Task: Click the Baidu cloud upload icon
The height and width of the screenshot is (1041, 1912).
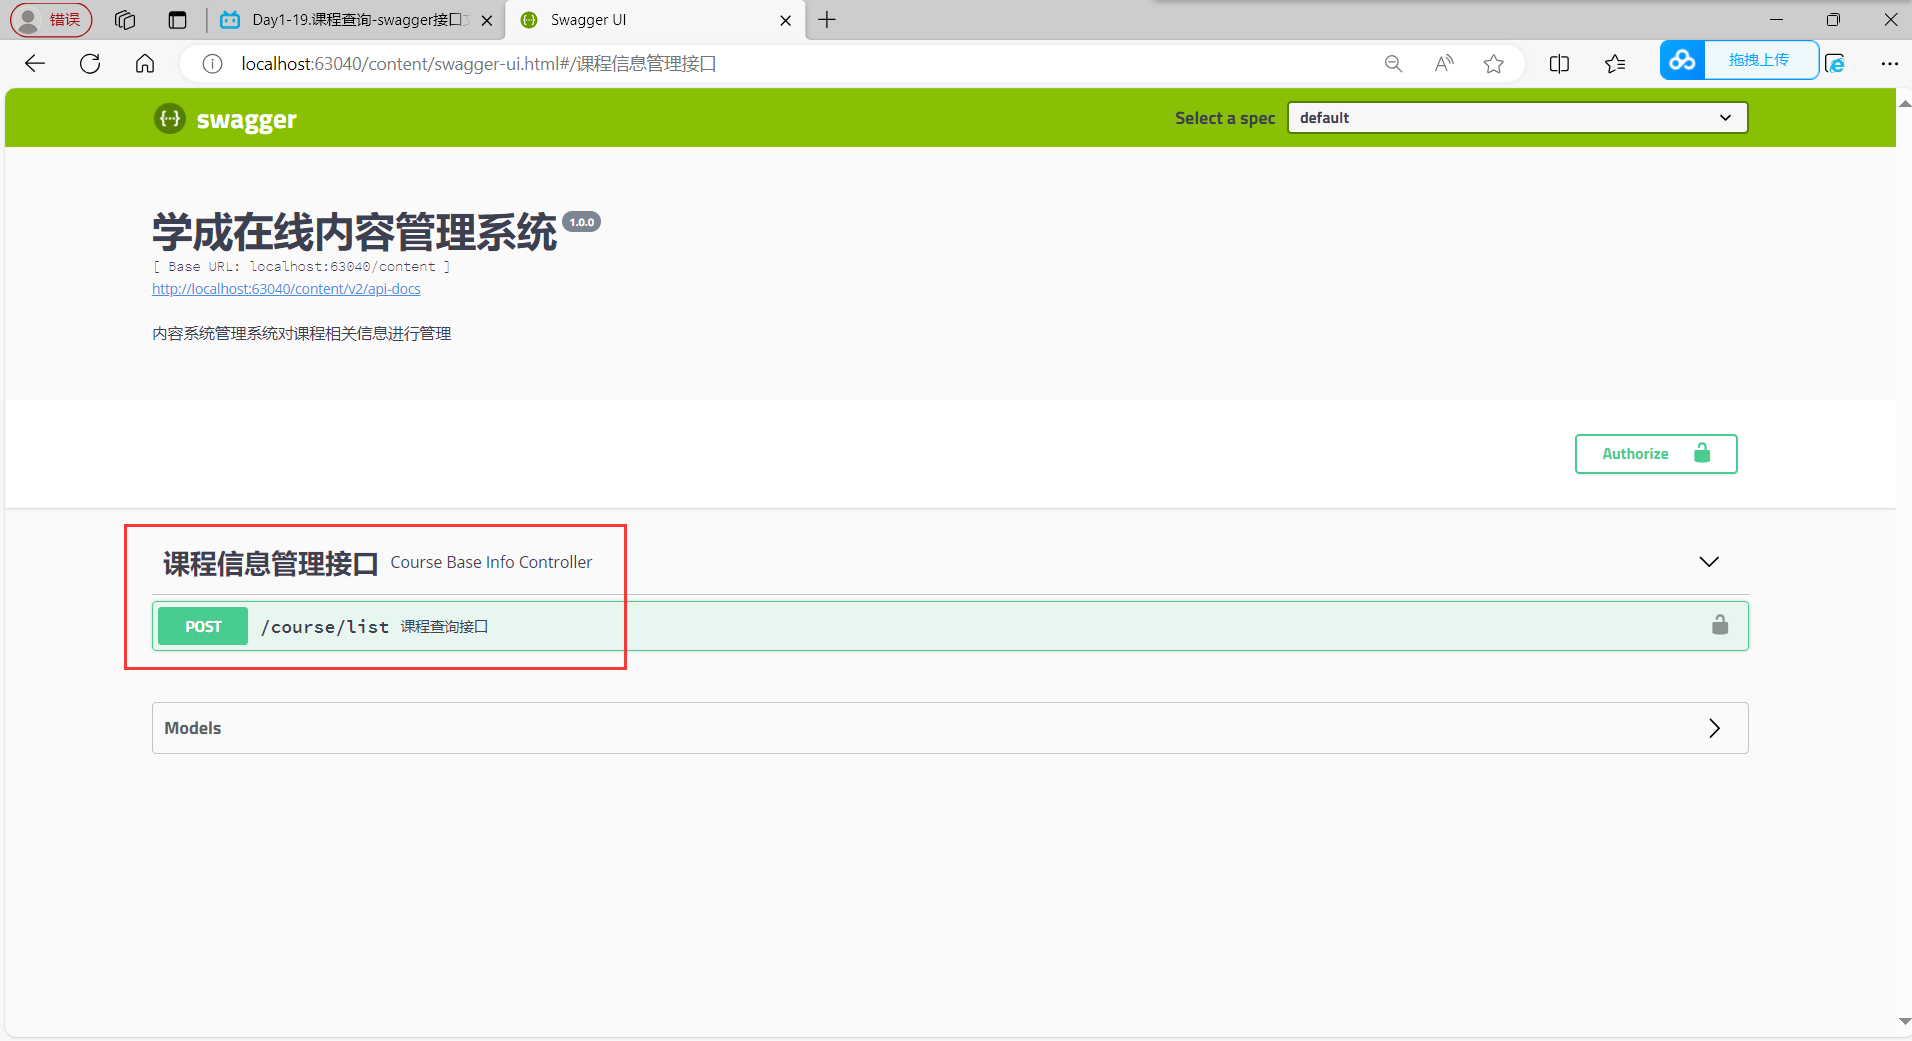Action: coord(1683,60)
